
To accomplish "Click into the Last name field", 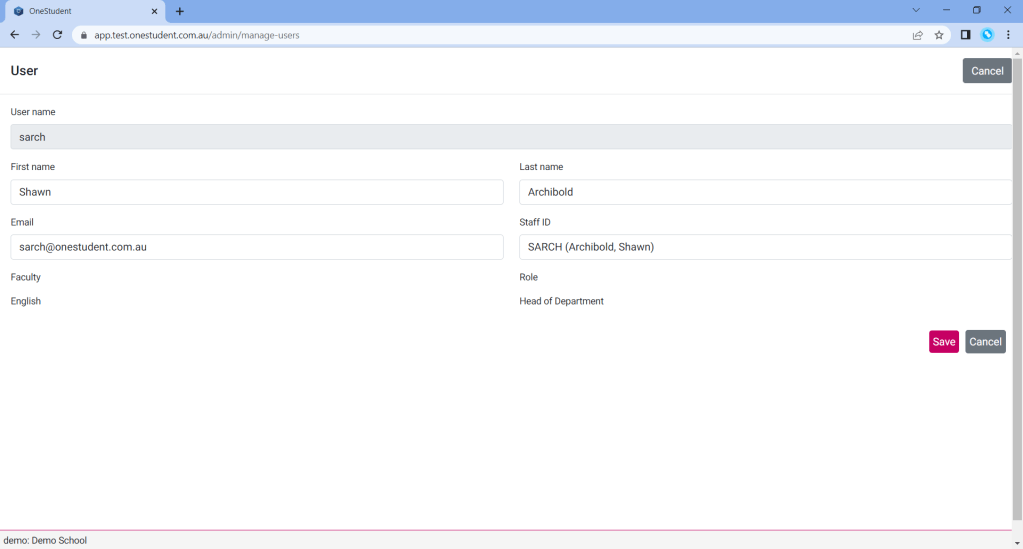I will pos(765,192).
